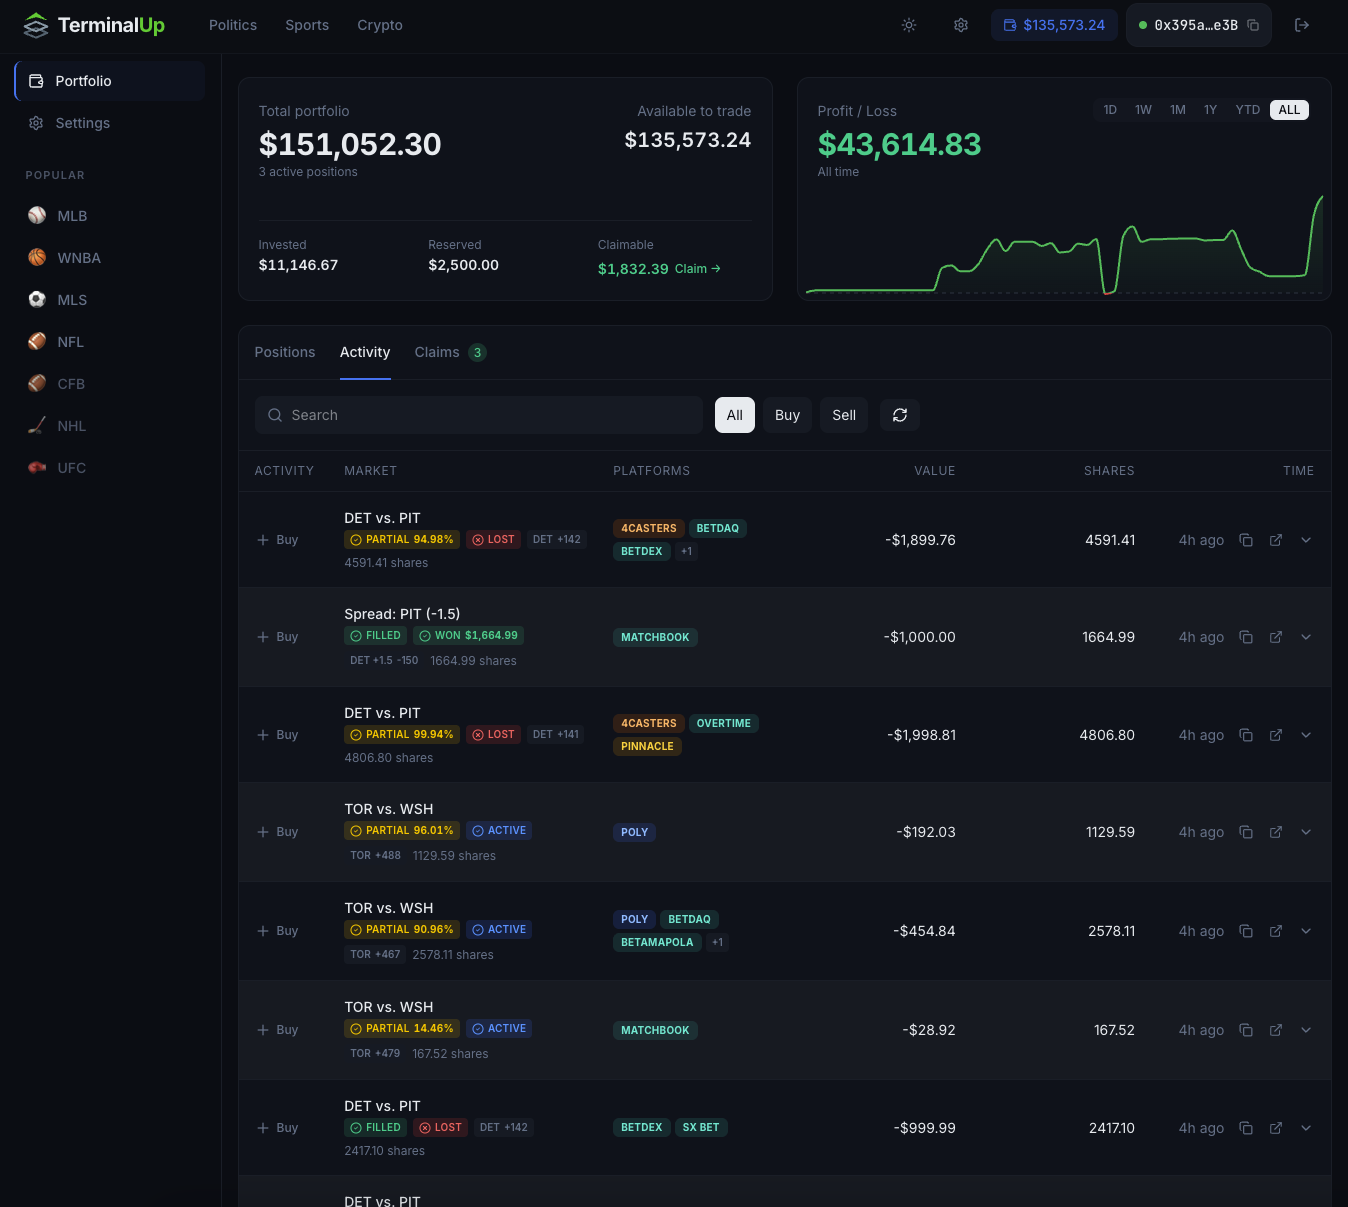Open external link for Spread: PIT trade
The image size is (1348, 1207).
pyautogui.click(x=1276, y=637)
